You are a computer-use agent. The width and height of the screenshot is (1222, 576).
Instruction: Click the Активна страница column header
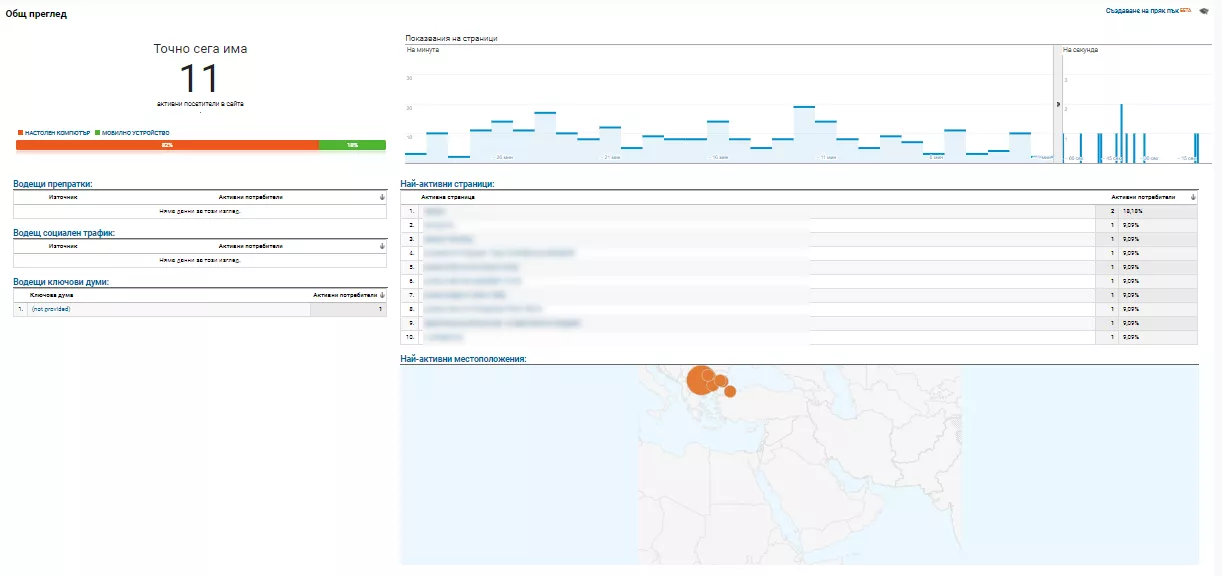pos(448,197)
